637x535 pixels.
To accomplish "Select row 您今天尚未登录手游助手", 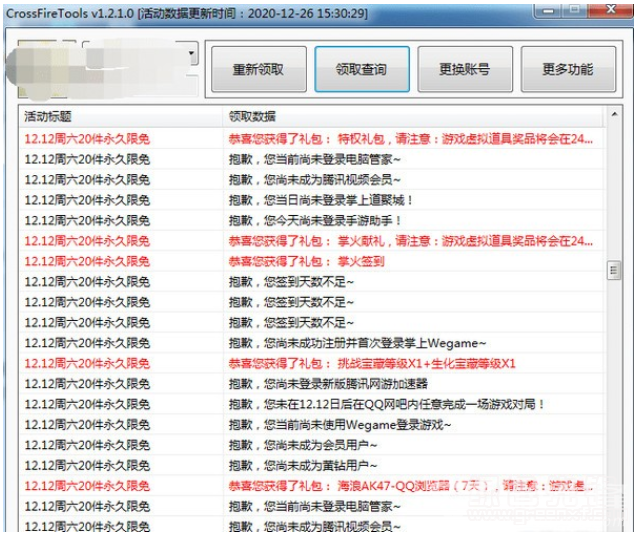I will 312,221.
